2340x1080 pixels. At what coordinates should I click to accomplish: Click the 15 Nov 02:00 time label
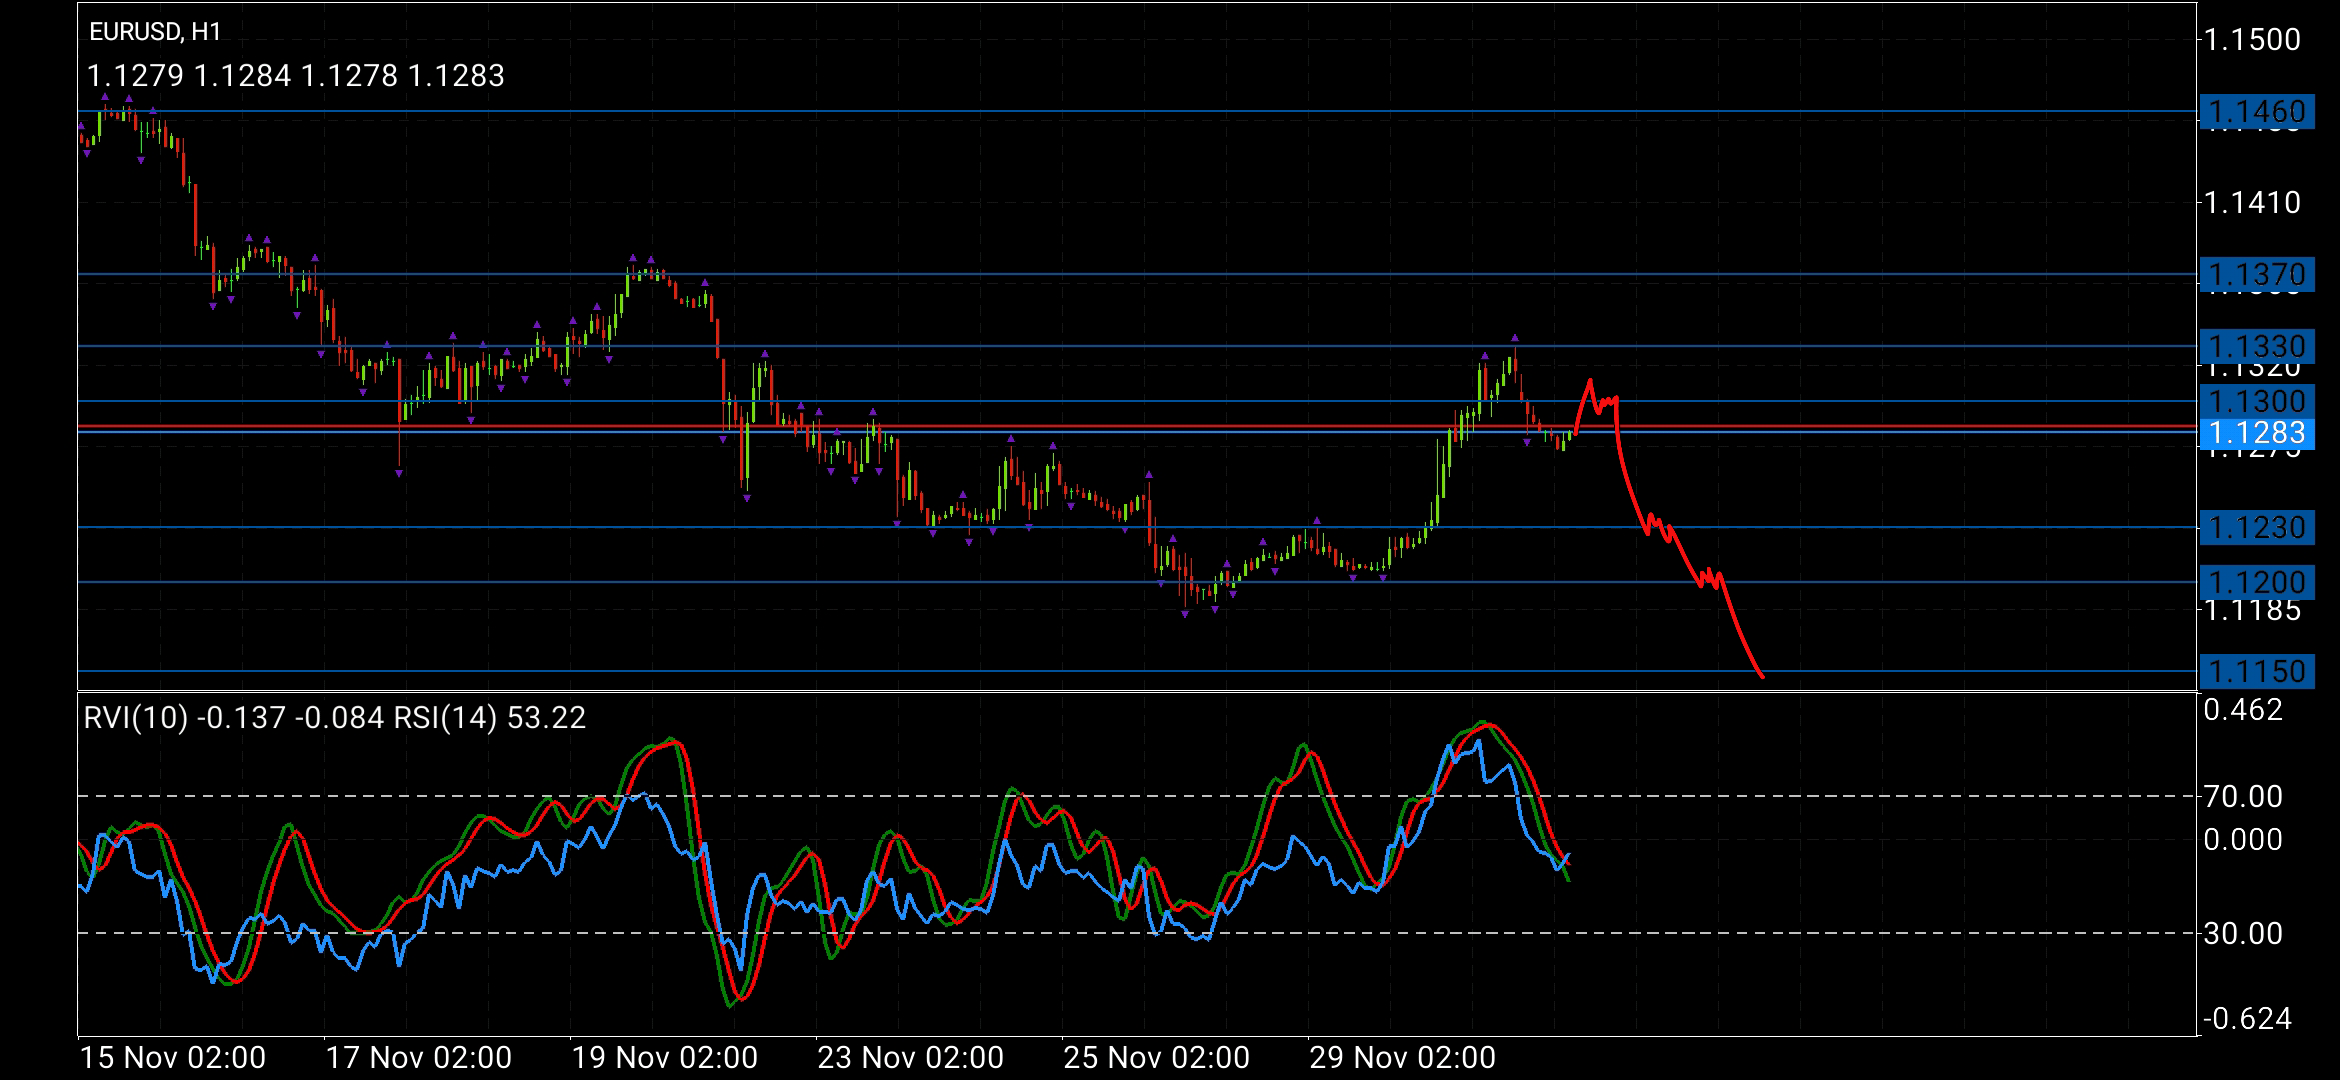click(172, 1057)
